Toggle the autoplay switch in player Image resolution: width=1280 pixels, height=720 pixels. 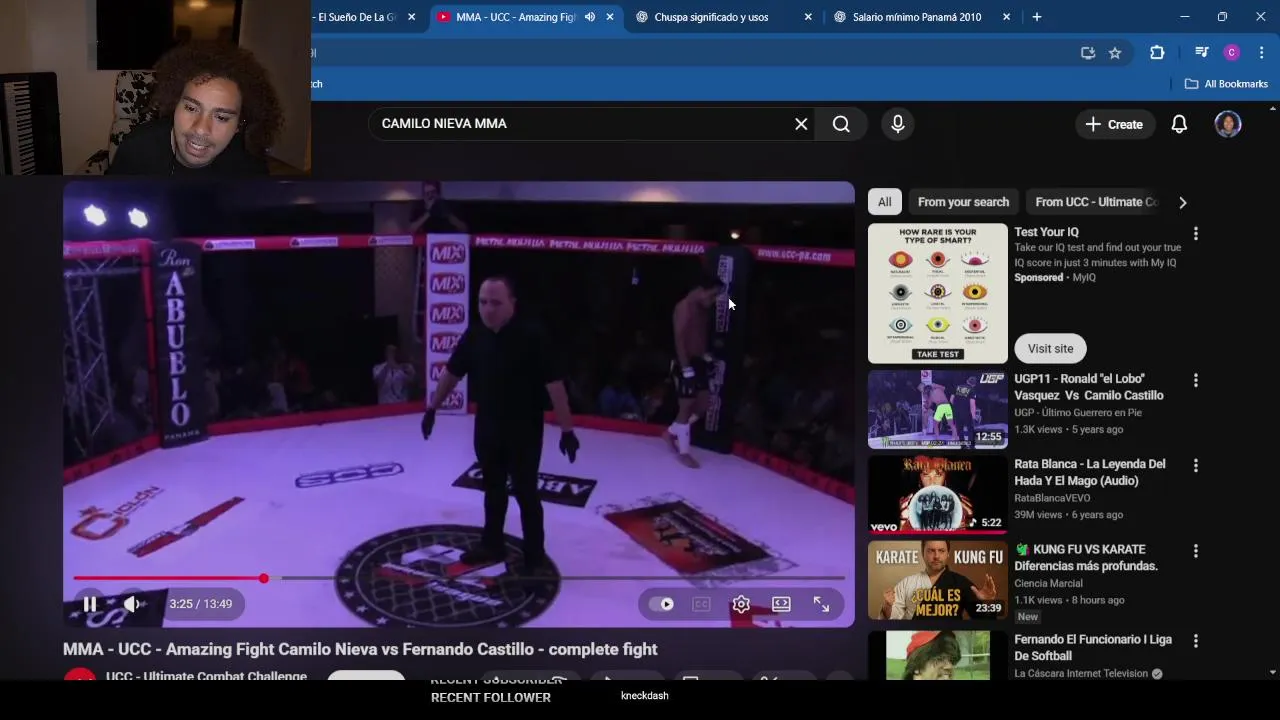[x=662, y=604]
